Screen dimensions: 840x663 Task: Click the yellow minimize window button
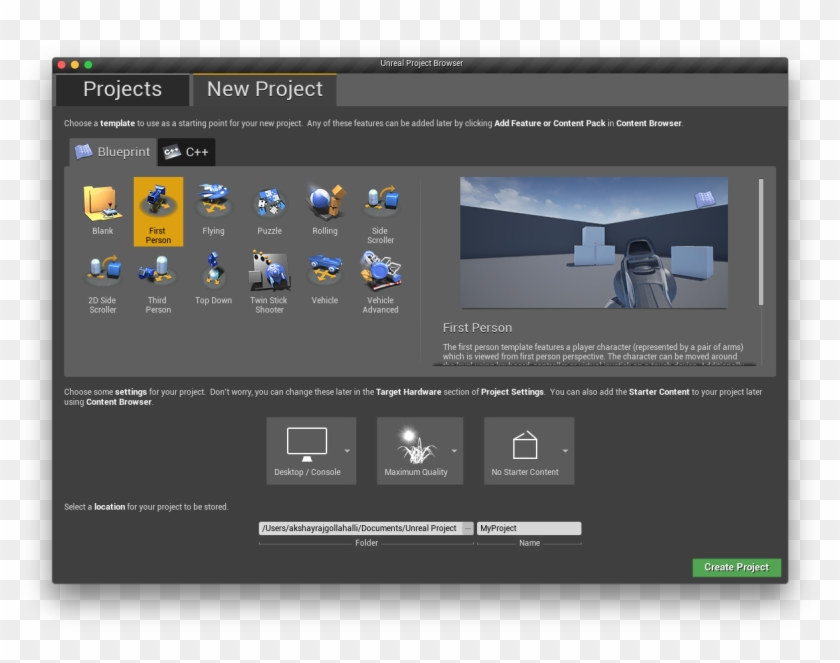(x=75, y=65)
